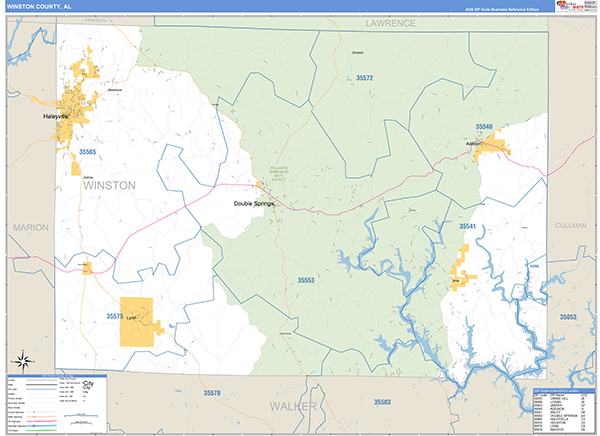Select ZIP code 35575 label
The image size is (600, 436).
(x=115, y=316)
